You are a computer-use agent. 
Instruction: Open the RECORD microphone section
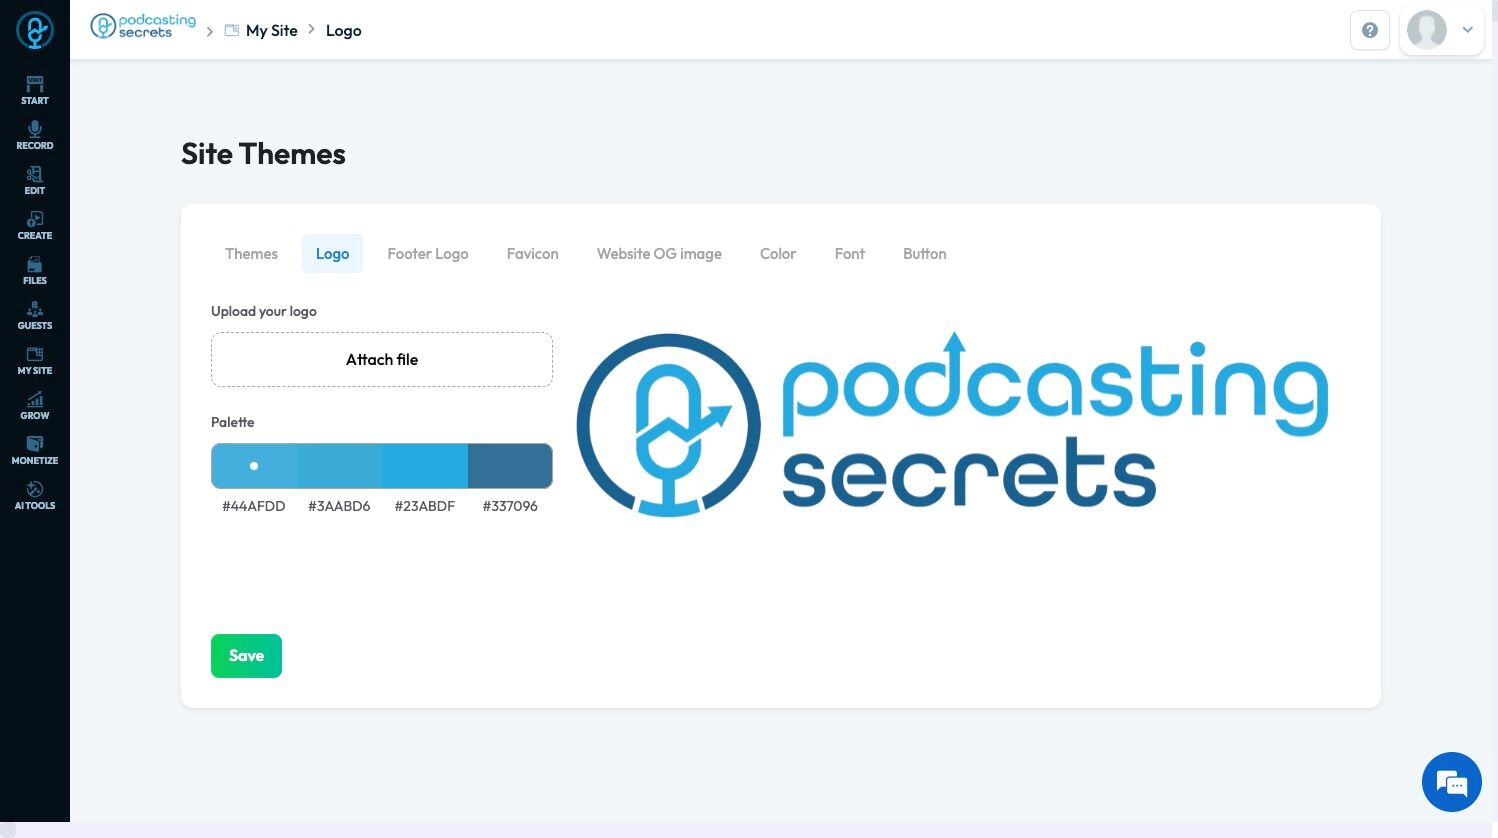[35, 136]
